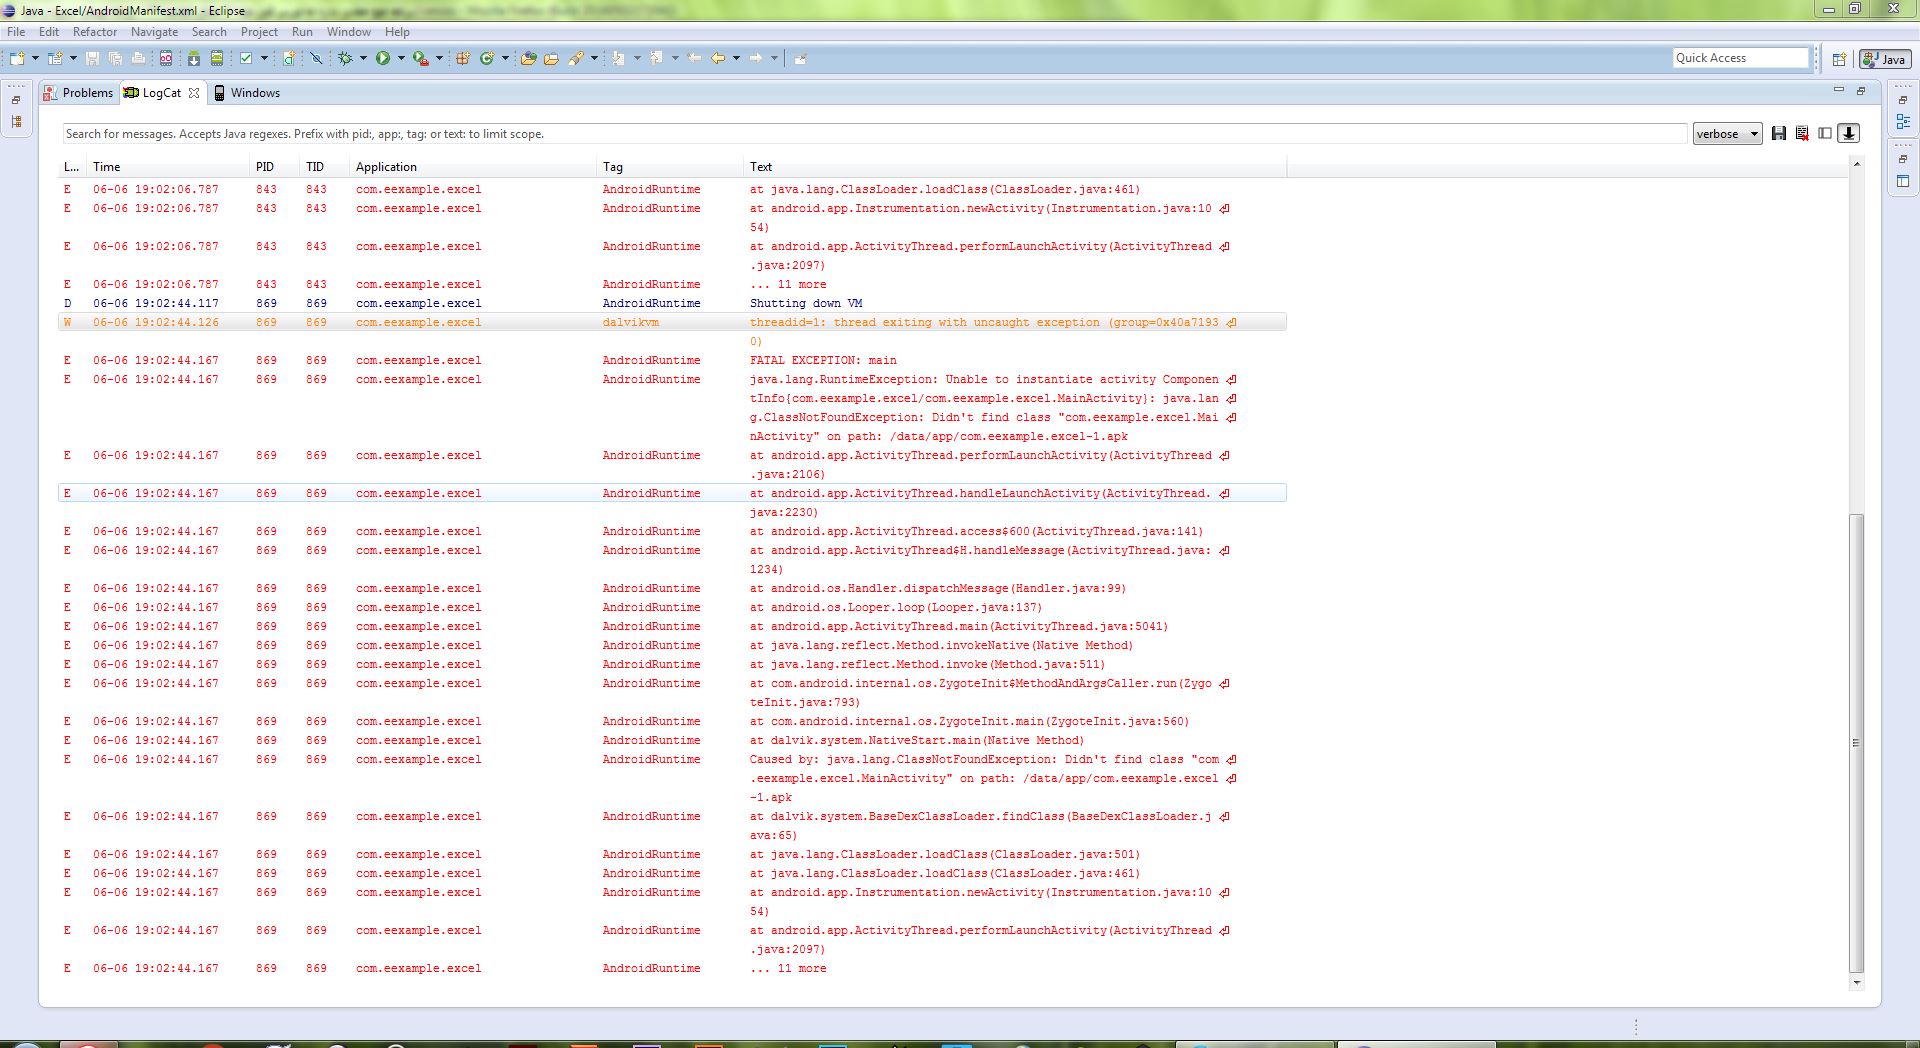Click the yellow Back navigation arrow
This screenshot has width=1920, height=1048.
coord(718,58)
